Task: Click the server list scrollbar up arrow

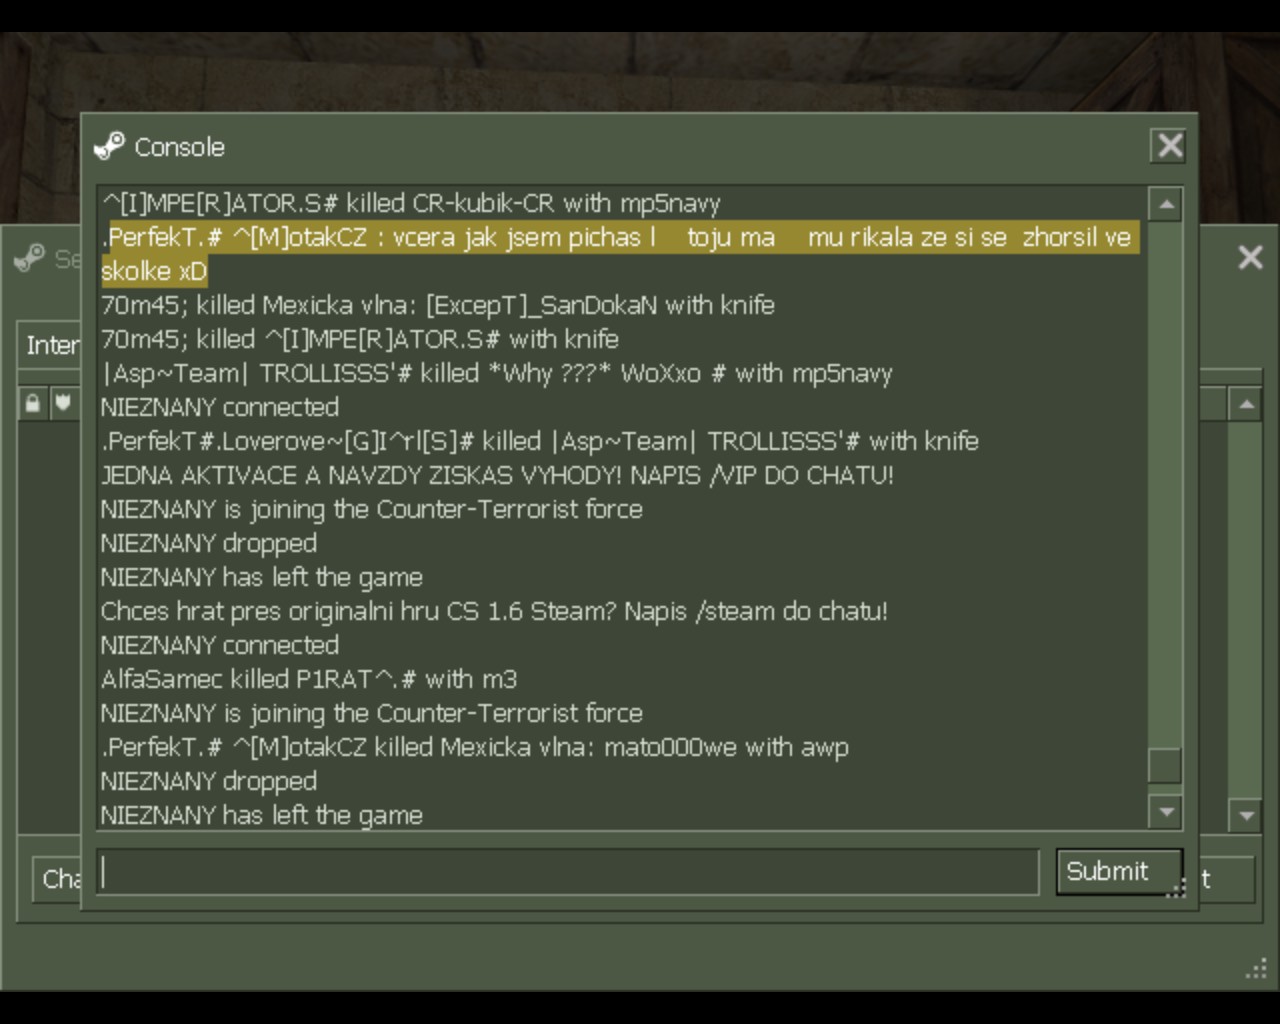Action: tap(1245, 405)
